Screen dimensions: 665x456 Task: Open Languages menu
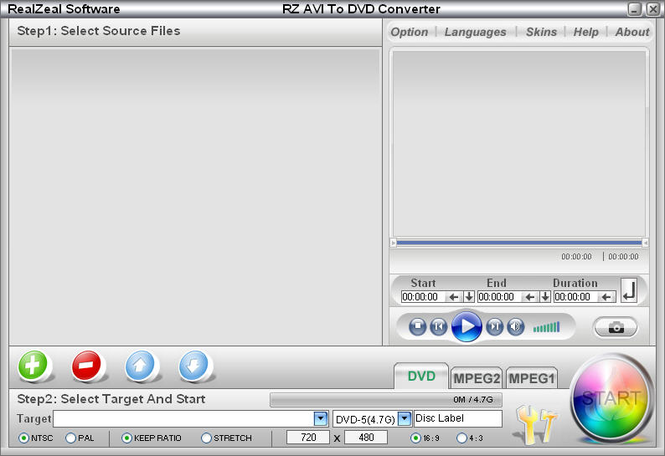pyautogui.click(x=475, y=32)
